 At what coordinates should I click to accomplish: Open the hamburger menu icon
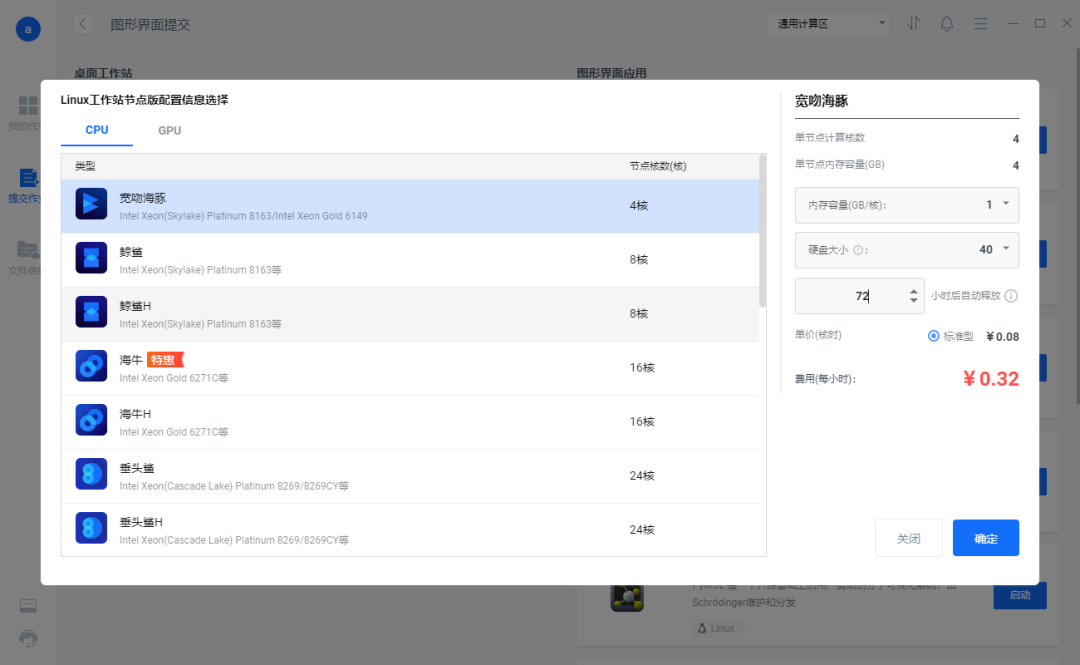tap(980, 24)
